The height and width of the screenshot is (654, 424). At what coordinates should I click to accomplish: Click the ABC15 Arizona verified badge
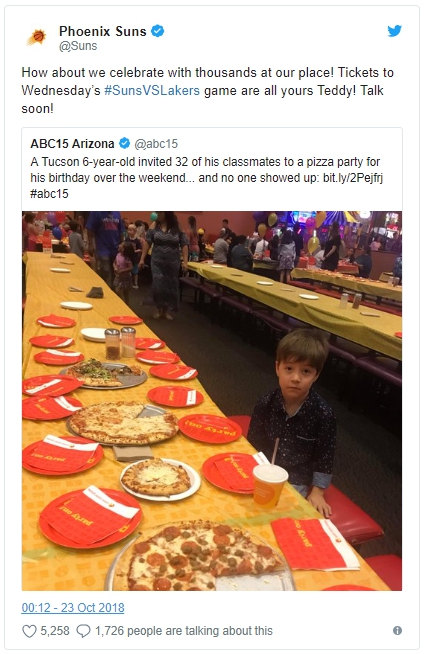(x=124, y=143)
